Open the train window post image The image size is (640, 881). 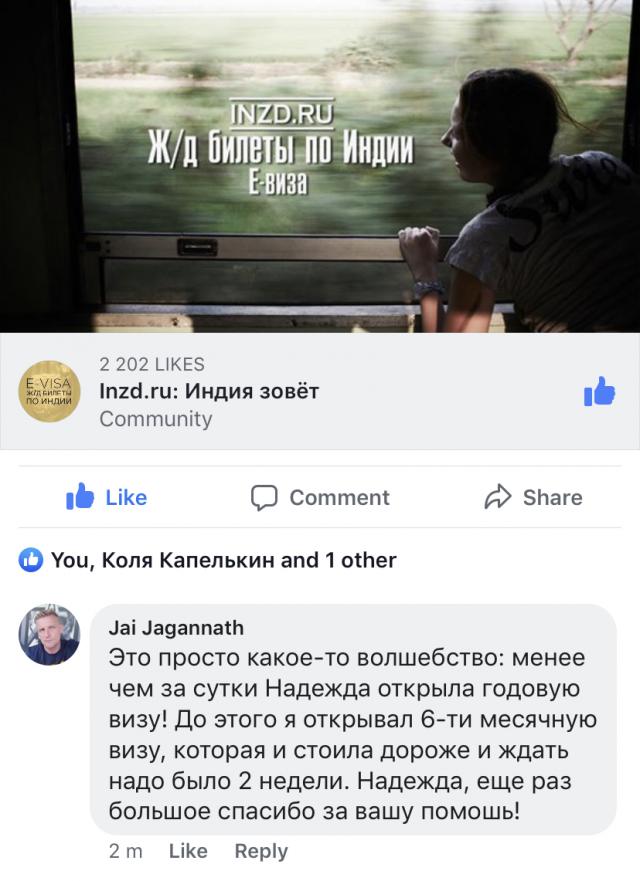(x=320, y=166)
